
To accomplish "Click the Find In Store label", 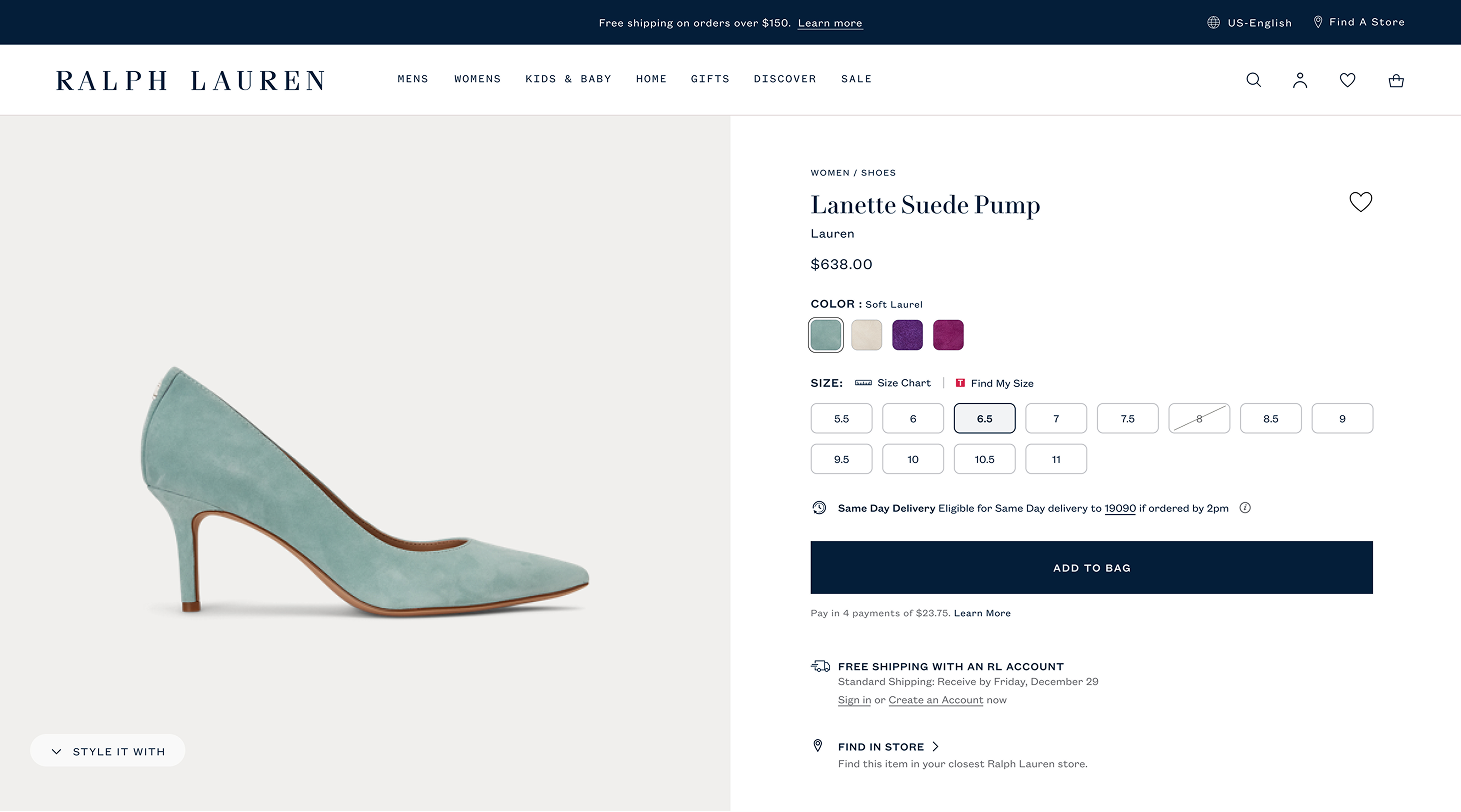I will 881,747.
